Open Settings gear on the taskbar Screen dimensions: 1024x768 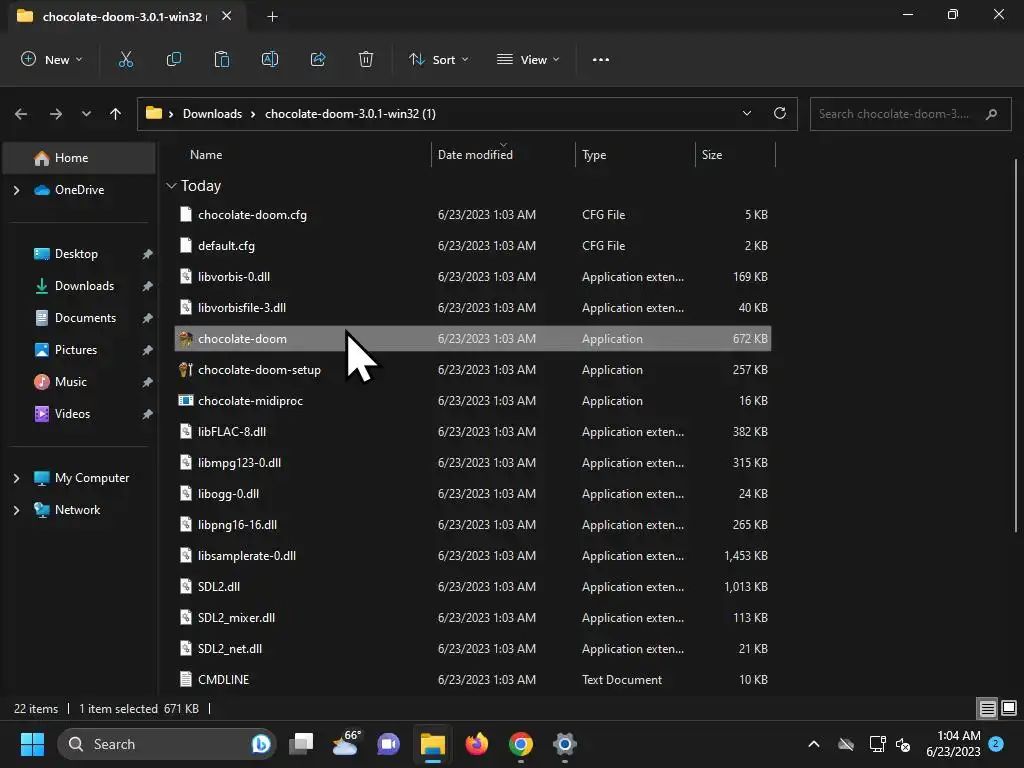(564, 744)
